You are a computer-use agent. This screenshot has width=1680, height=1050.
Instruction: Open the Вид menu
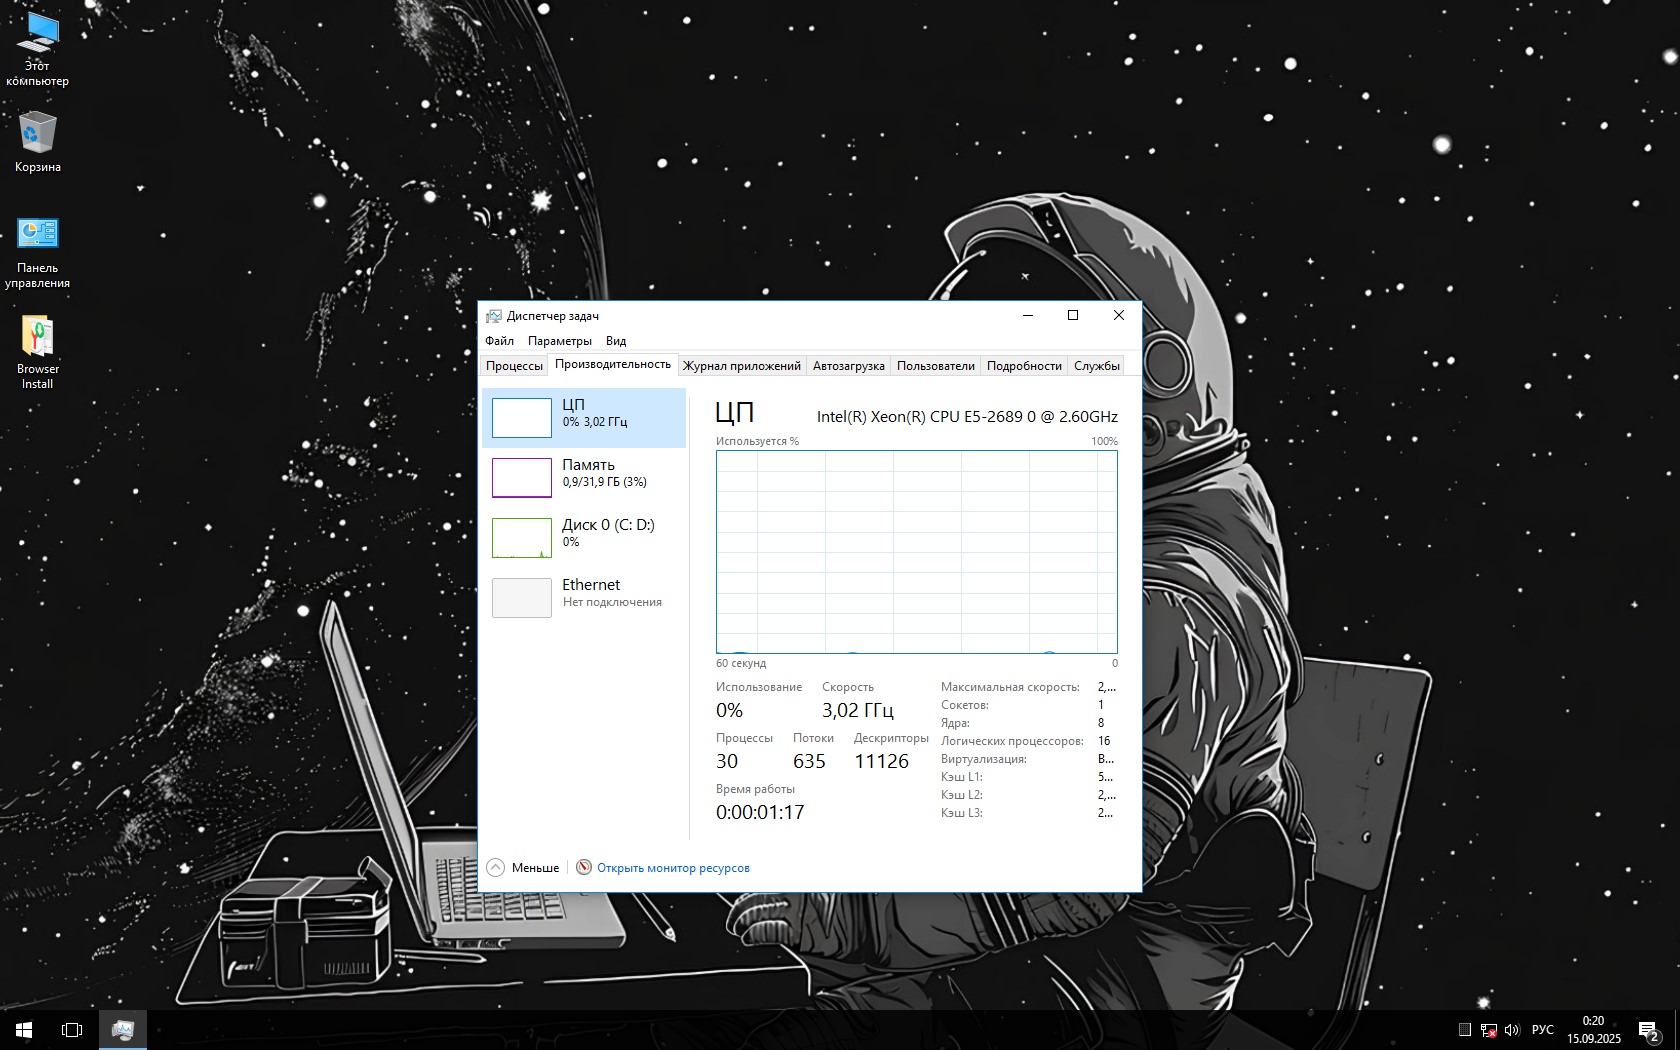point(616,341)
